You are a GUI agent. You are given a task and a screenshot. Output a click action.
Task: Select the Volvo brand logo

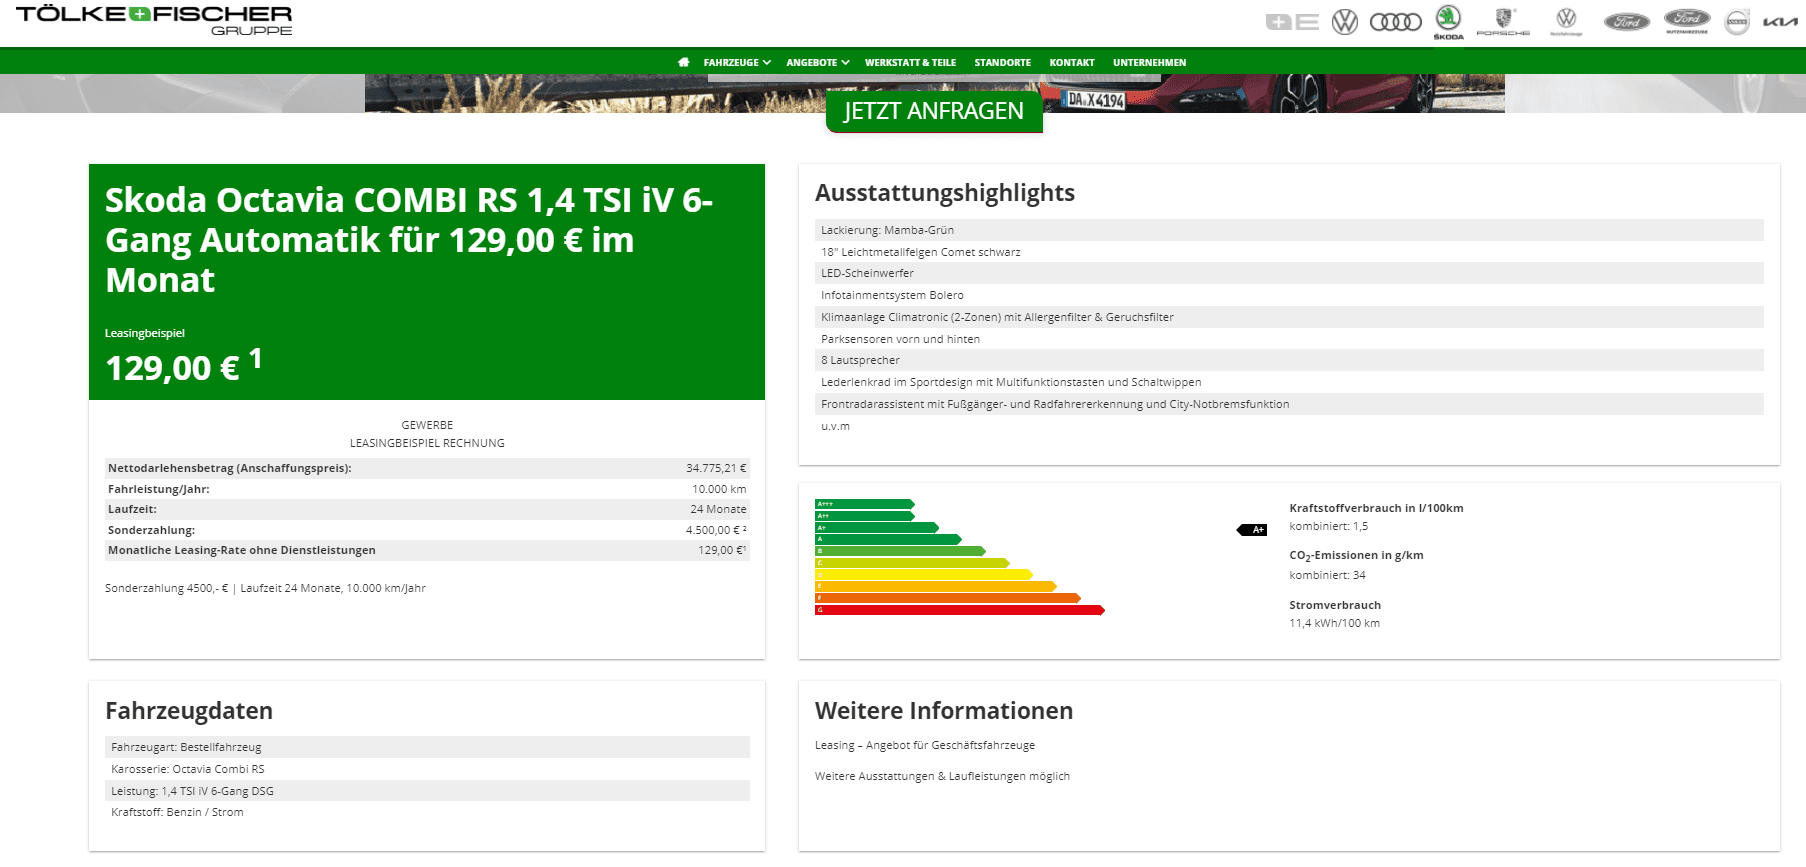[x=1738, y=22]
